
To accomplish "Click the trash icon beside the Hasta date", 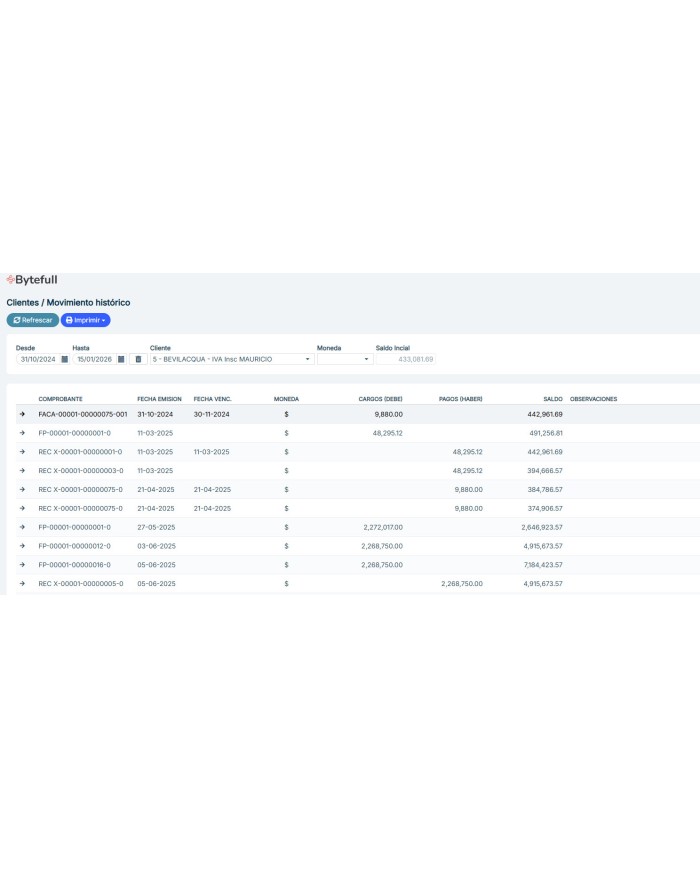I will 138,359.
